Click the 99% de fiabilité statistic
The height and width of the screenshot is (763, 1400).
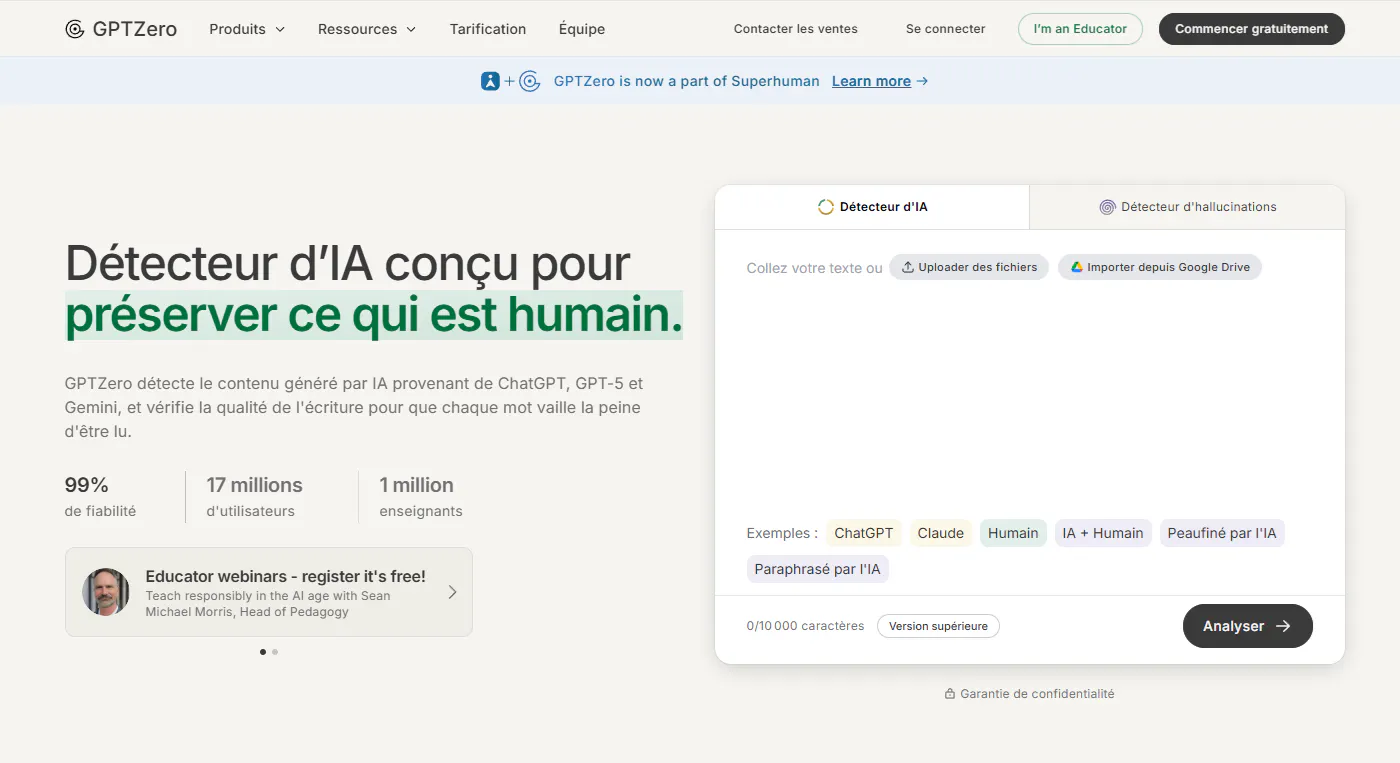pyautogui.click(x=100, y=497)
